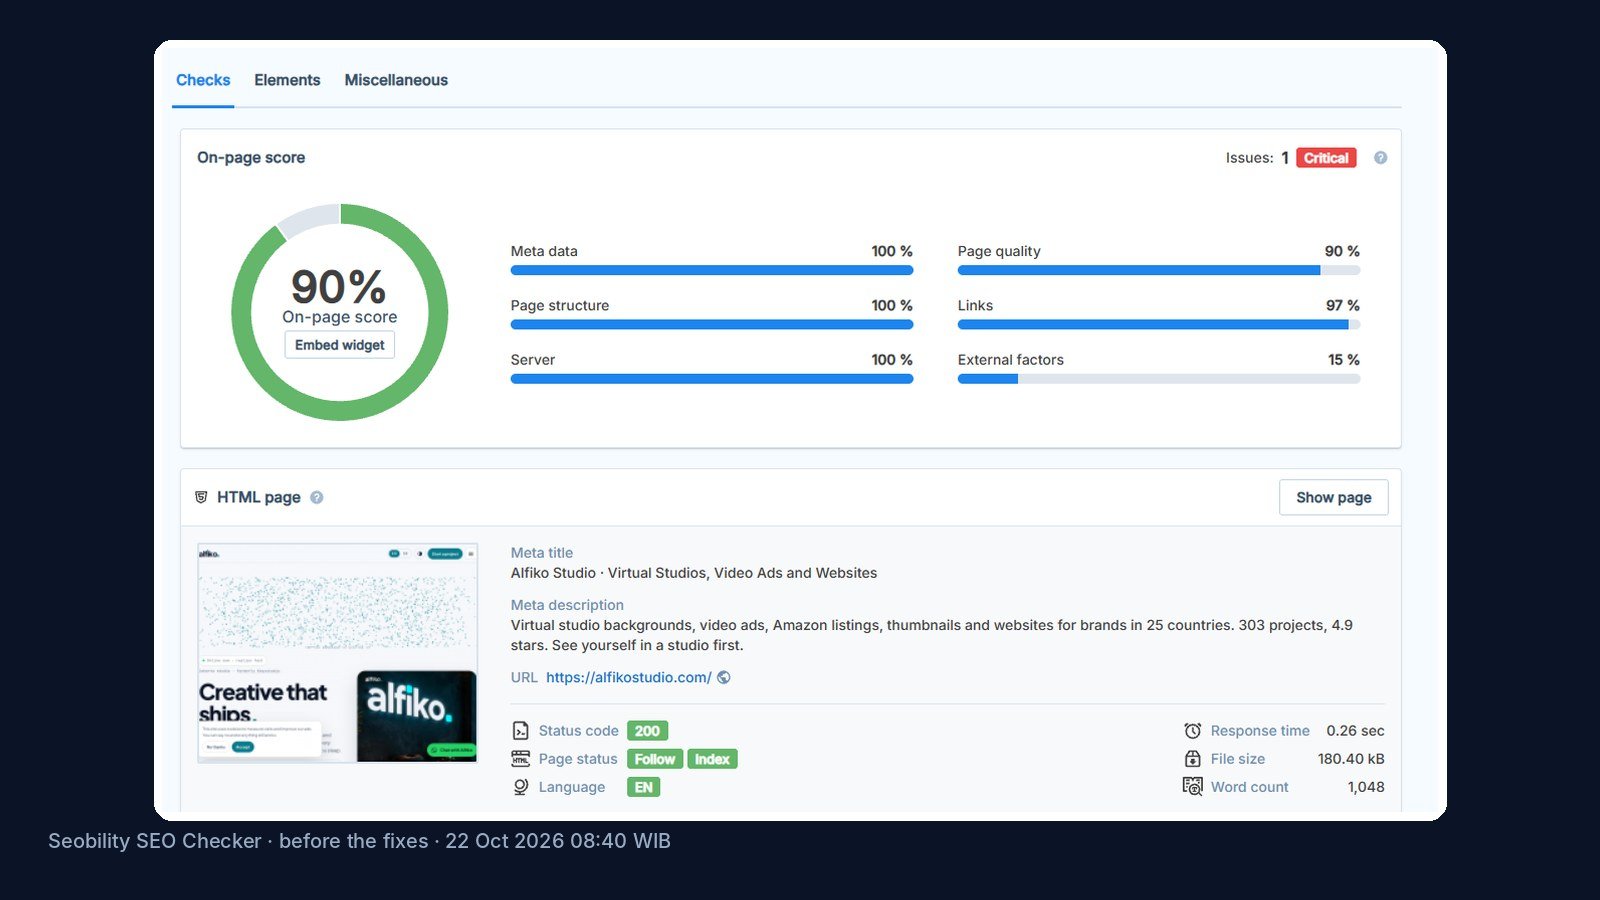This screenshot has height=900, width=1600.
Task: Click the Embed widget button
Action: 340,345
